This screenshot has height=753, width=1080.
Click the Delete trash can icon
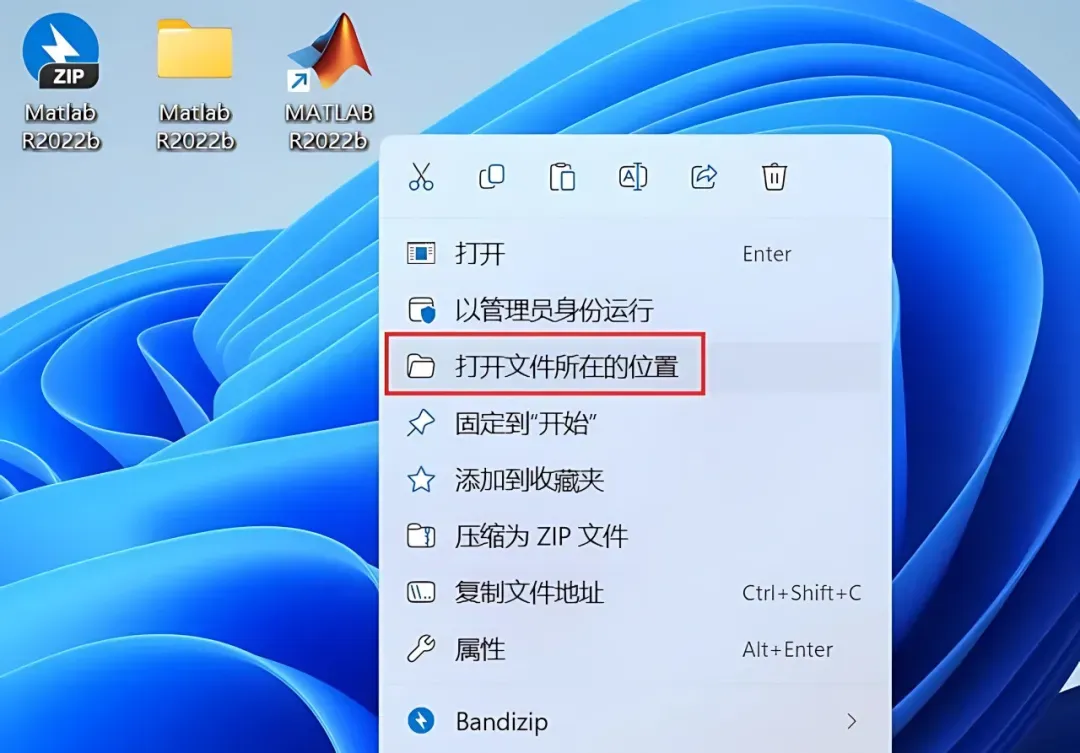pyautogui.click(x=774, y=177)
